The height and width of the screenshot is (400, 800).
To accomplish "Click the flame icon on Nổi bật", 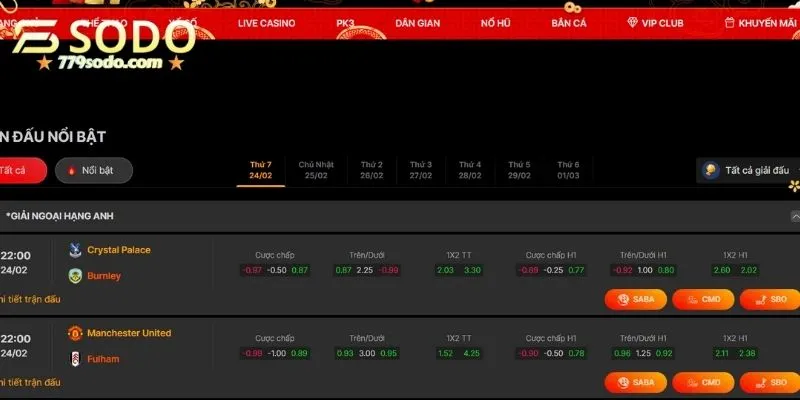I will [x=71, y=170].
